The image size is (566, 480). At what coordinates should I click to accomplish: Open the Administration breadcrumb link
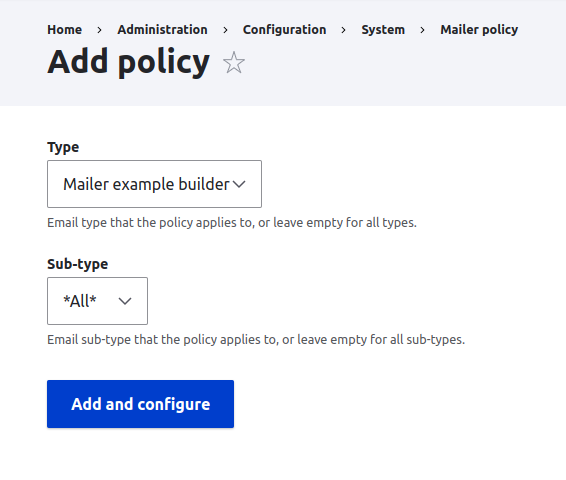click(162, 30)
